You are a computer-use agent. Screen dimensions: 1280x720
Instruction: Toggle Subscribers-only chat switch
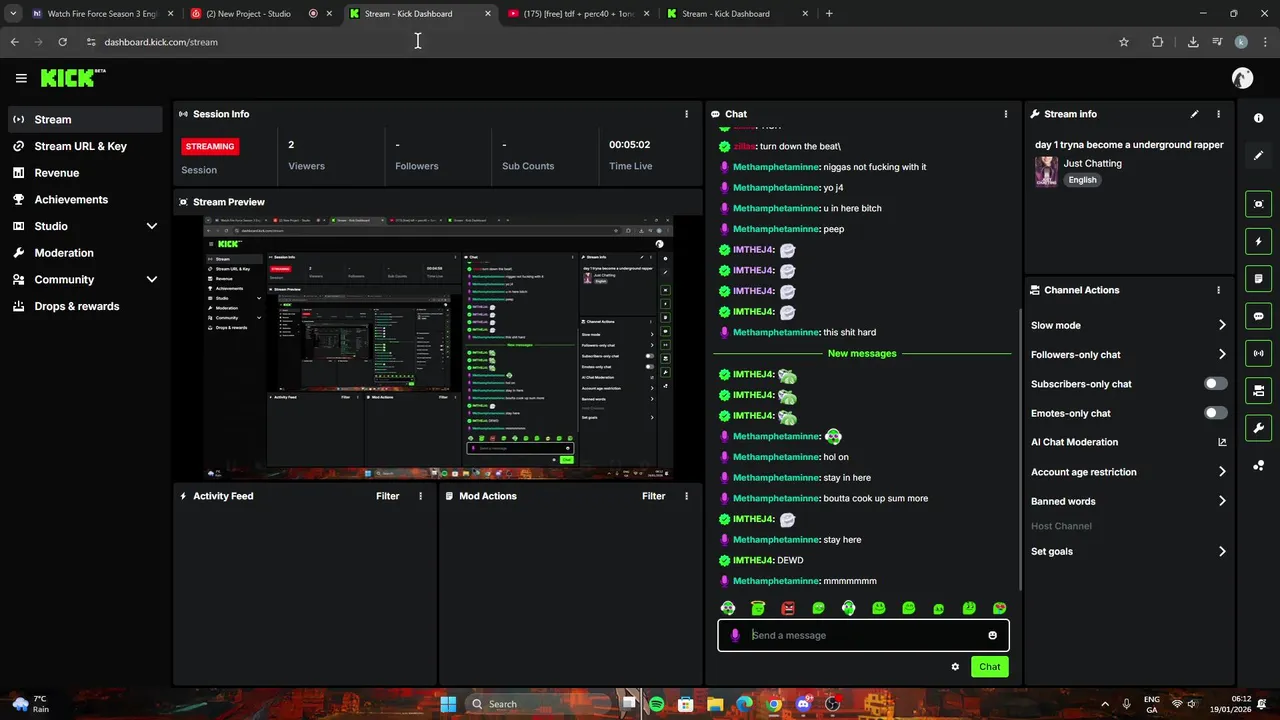[x=1215, y=384]
